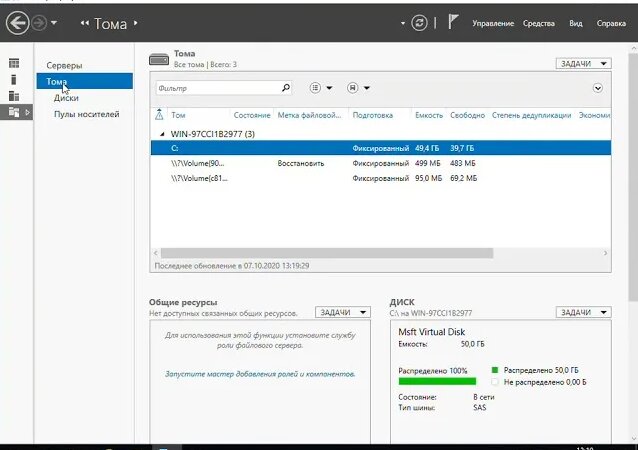Screen dimensions: 638x450
Task: Open dropdown arrow next to saved queries
Action: (367, 88)
